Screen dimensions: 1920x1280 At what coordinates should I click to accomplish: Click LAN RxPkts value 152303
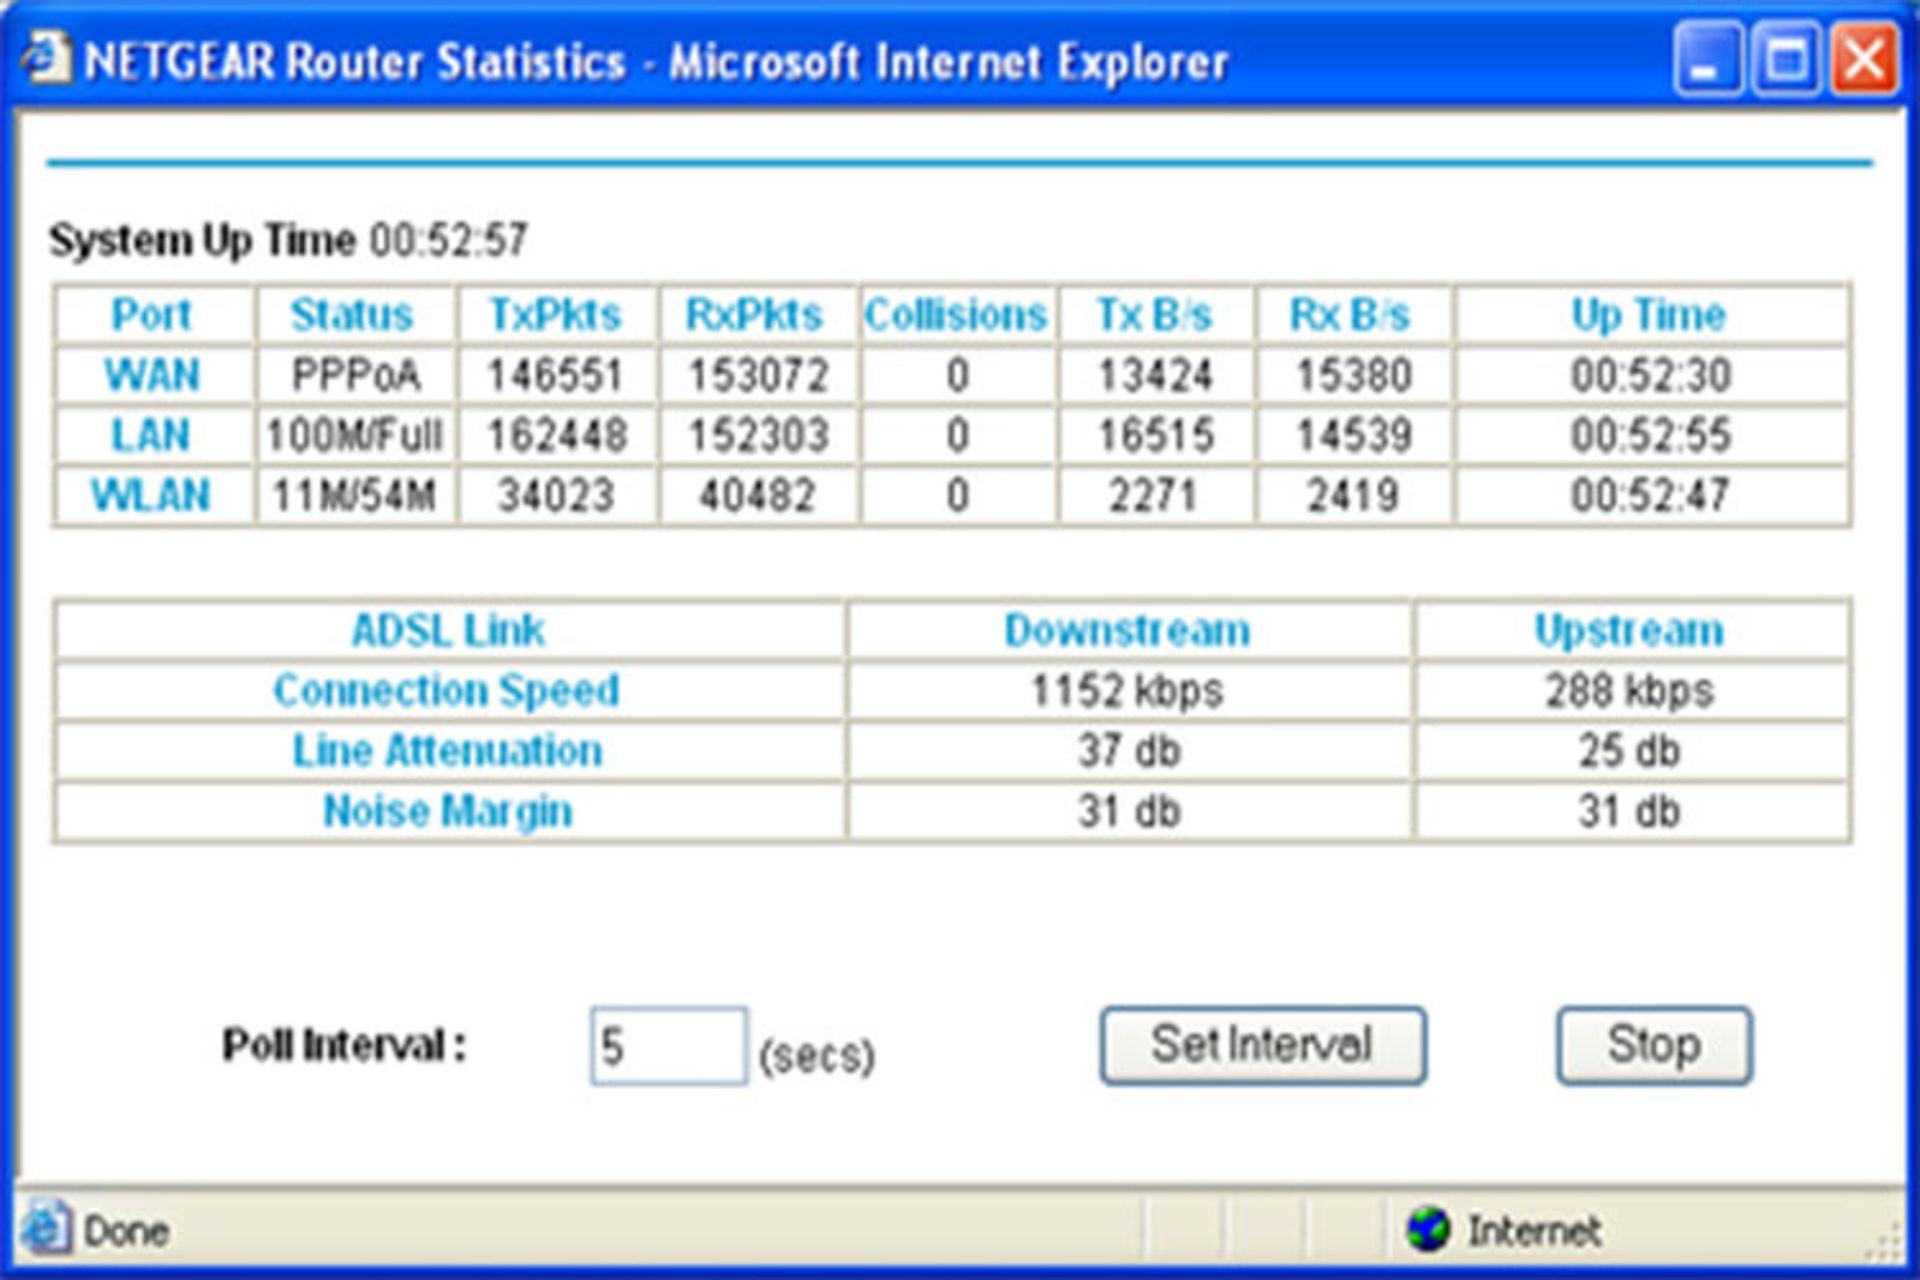click(x=759, y=436)
